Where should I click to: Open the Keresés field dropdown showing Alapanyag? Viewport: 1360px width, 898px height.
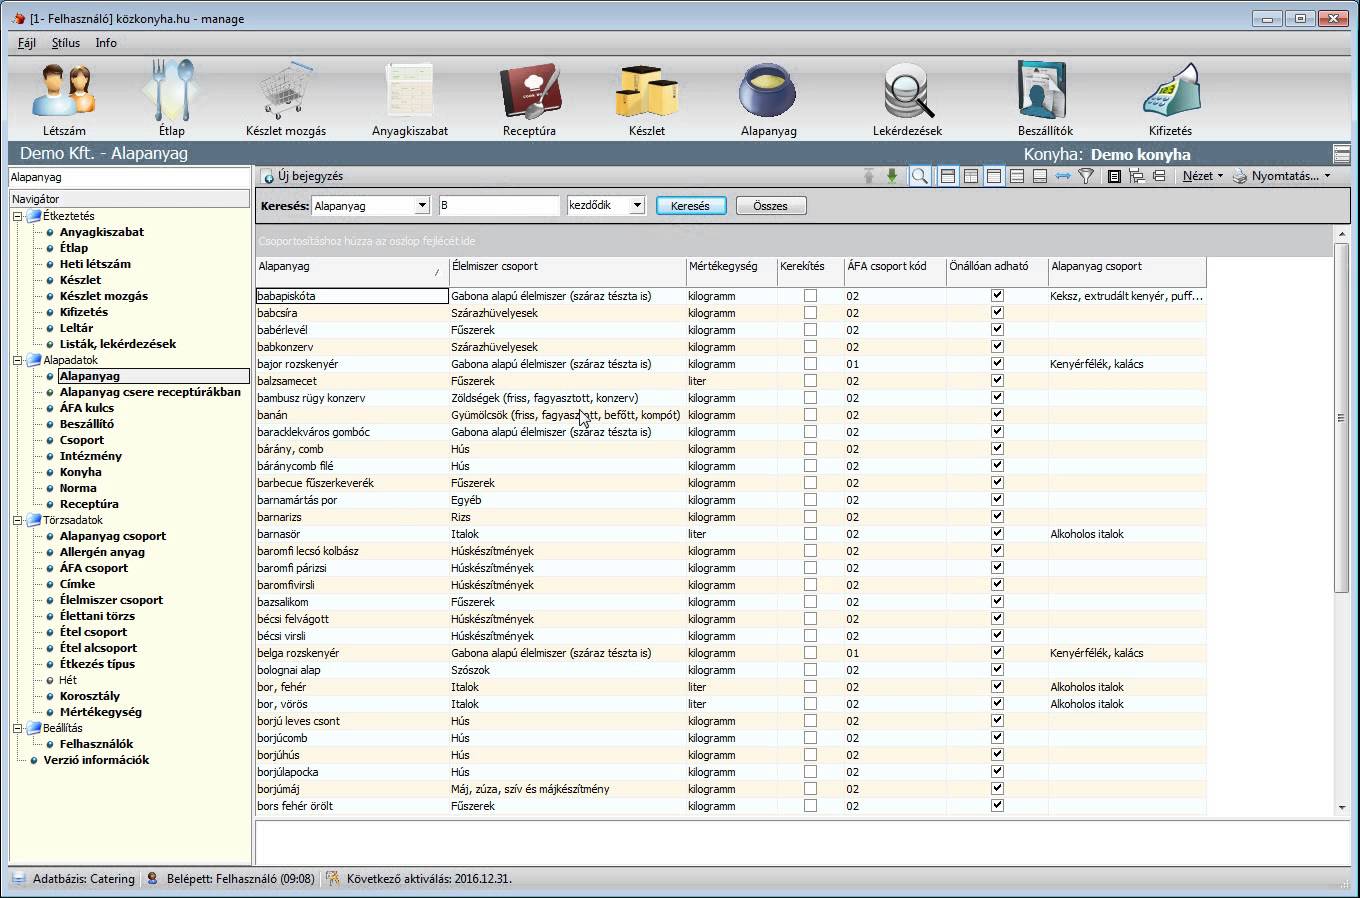(x=422, y=206)
